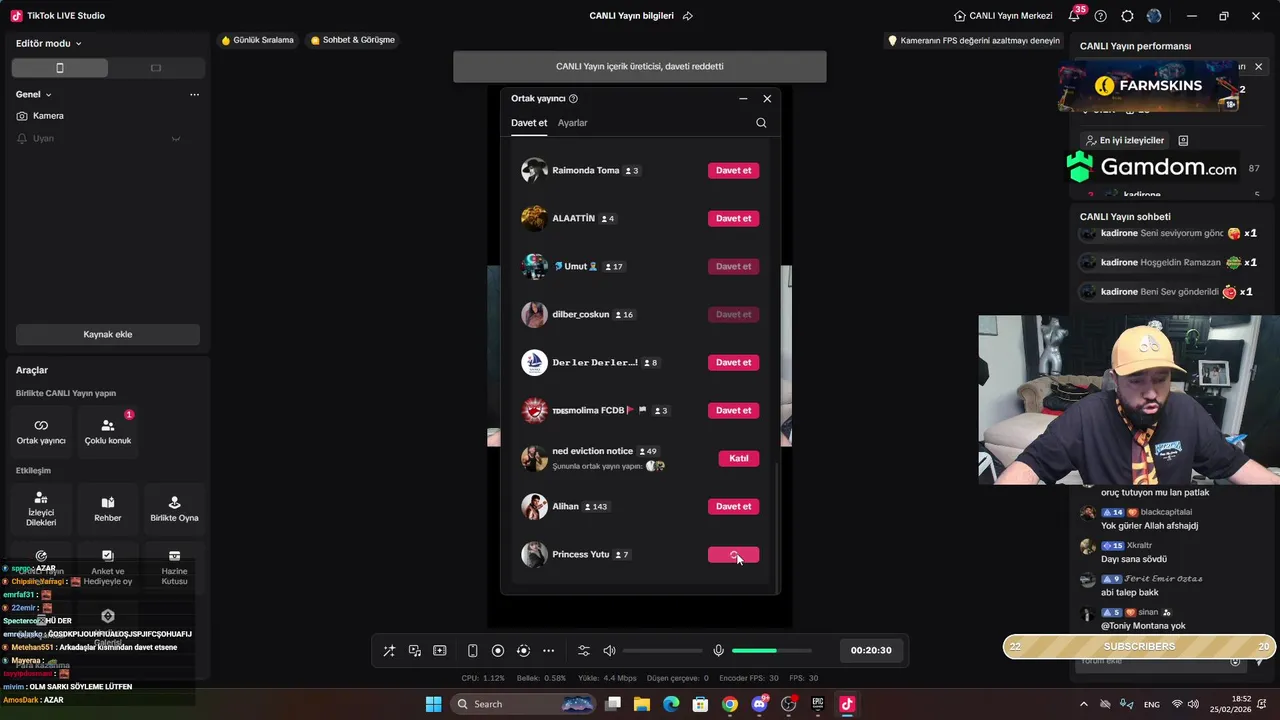
Task: Click the phone orientation icon in toolbar
Action: 473,650
